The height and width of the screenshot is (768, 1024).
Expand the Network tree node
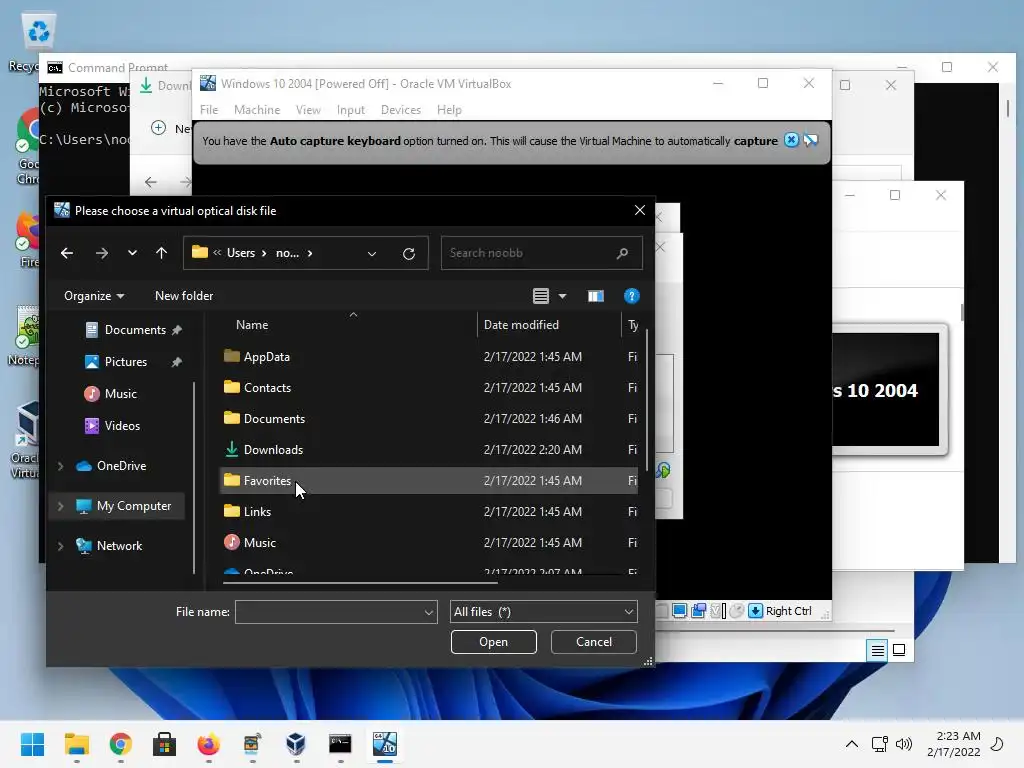click(61, 546)
